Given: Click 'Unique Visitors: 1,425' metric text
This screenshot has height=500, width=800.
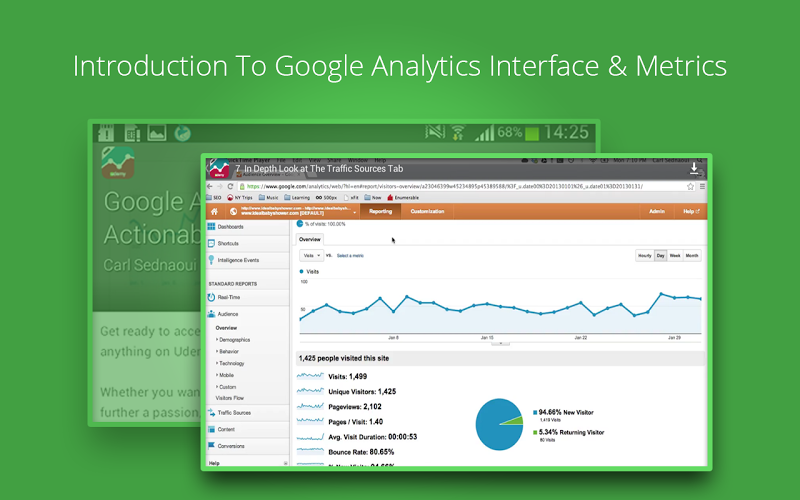Looking at the screenshot, I should [x=362, y=391].
